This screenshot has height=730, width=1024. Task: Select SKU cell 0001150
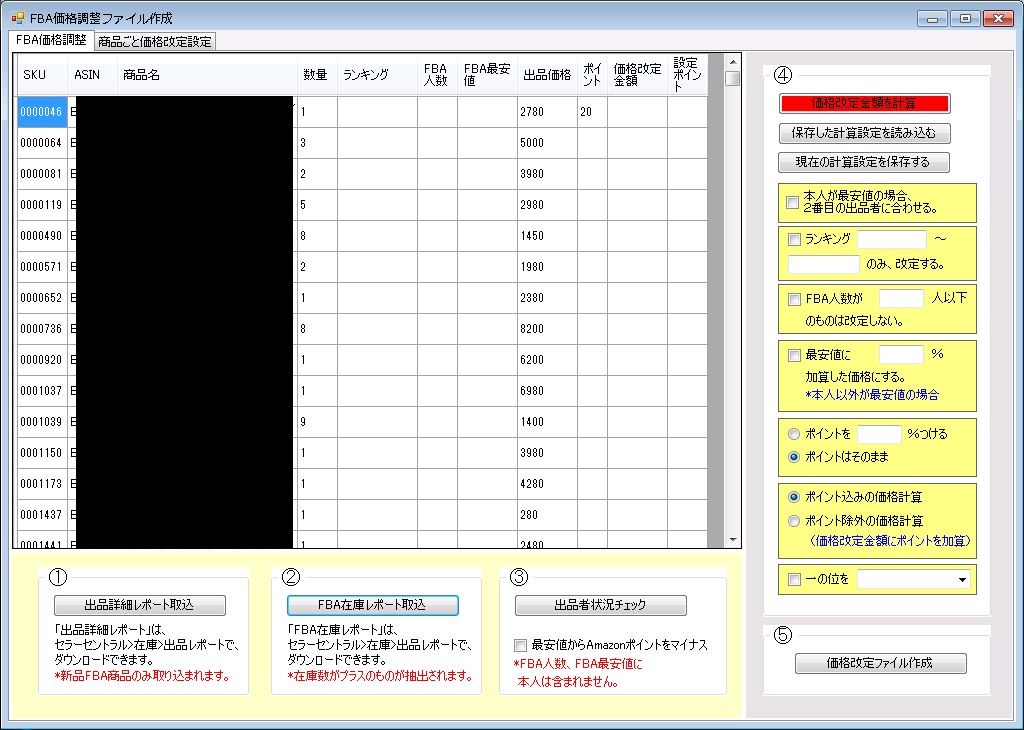pos(42,453)
